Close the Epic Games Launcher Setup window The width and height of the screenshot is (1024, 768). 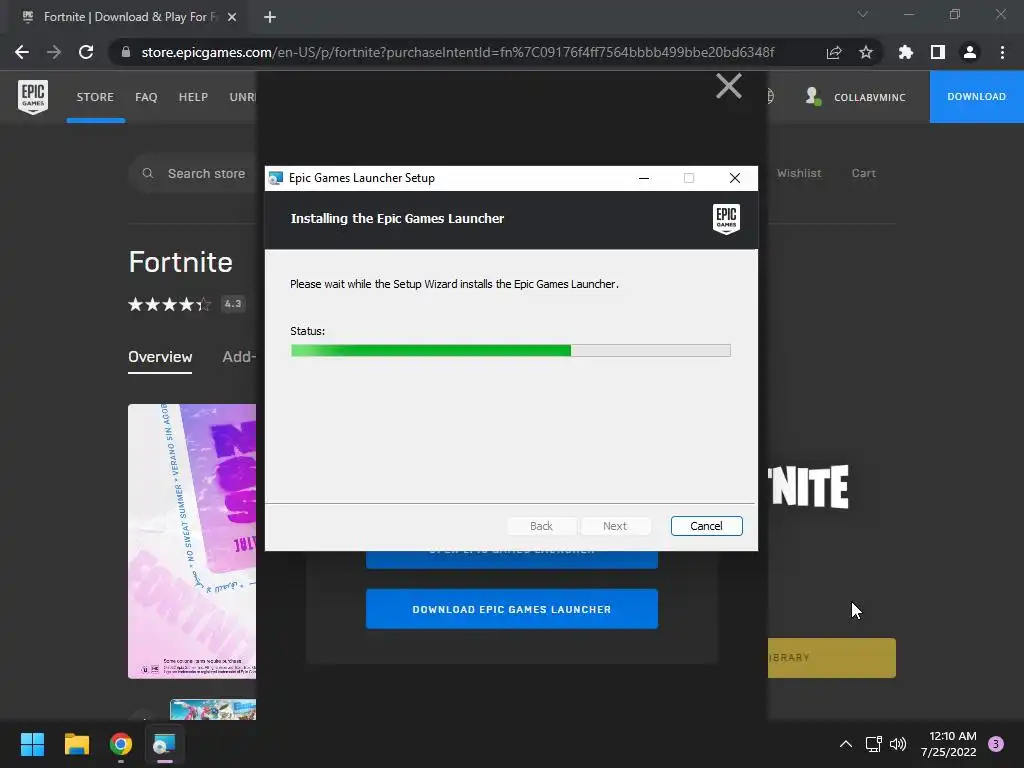(x=735, y=178)
